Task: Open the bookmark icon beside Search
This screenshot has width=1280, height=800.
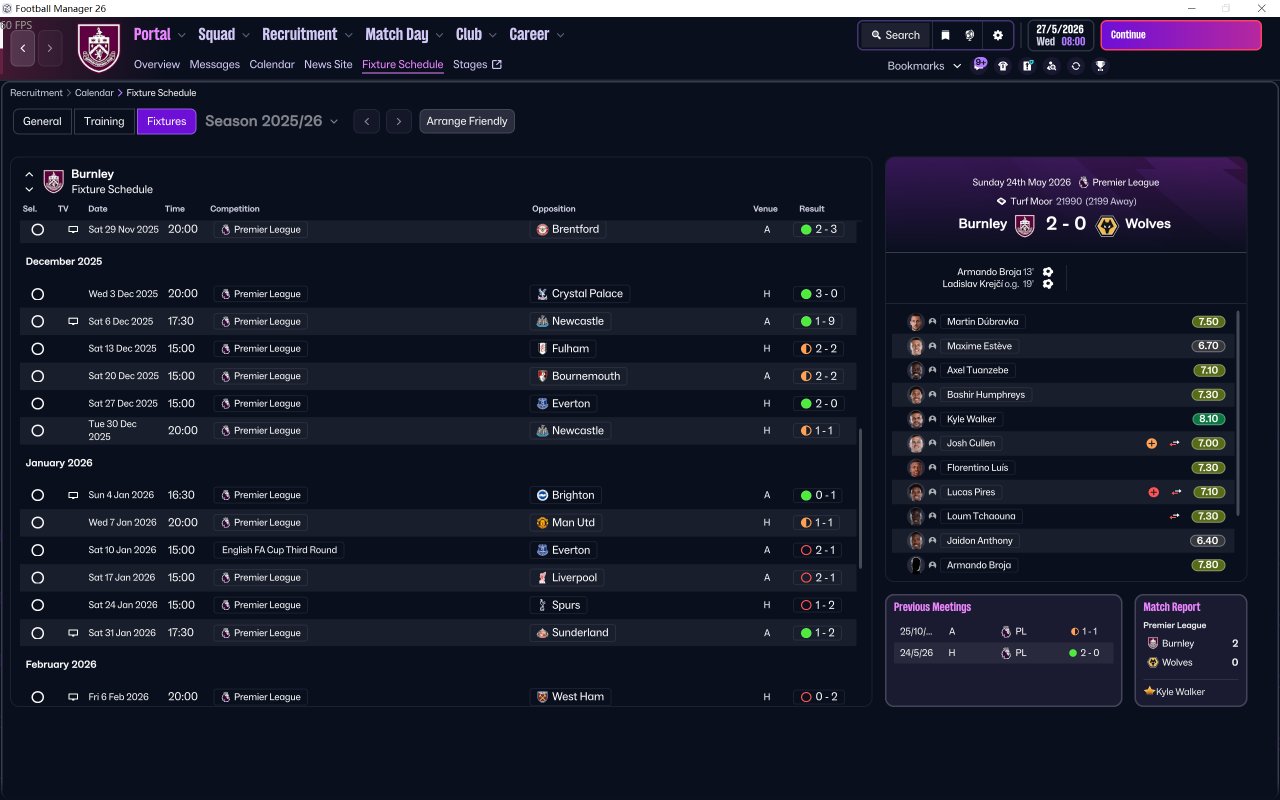Action: click(945, 35)
